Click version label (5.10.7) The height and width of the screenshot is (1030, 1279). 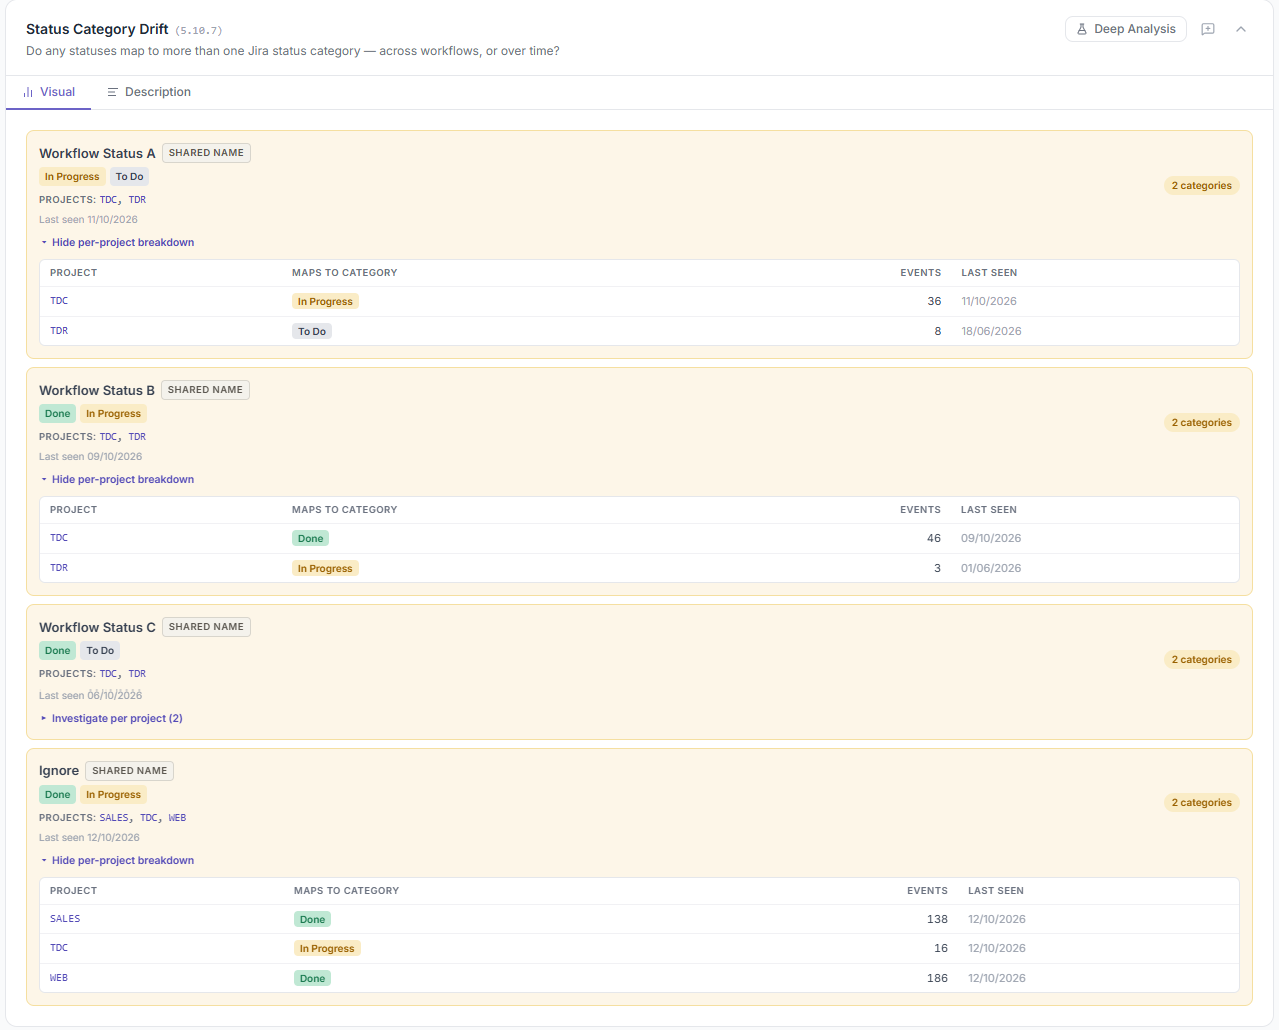(x=199, y=30)
